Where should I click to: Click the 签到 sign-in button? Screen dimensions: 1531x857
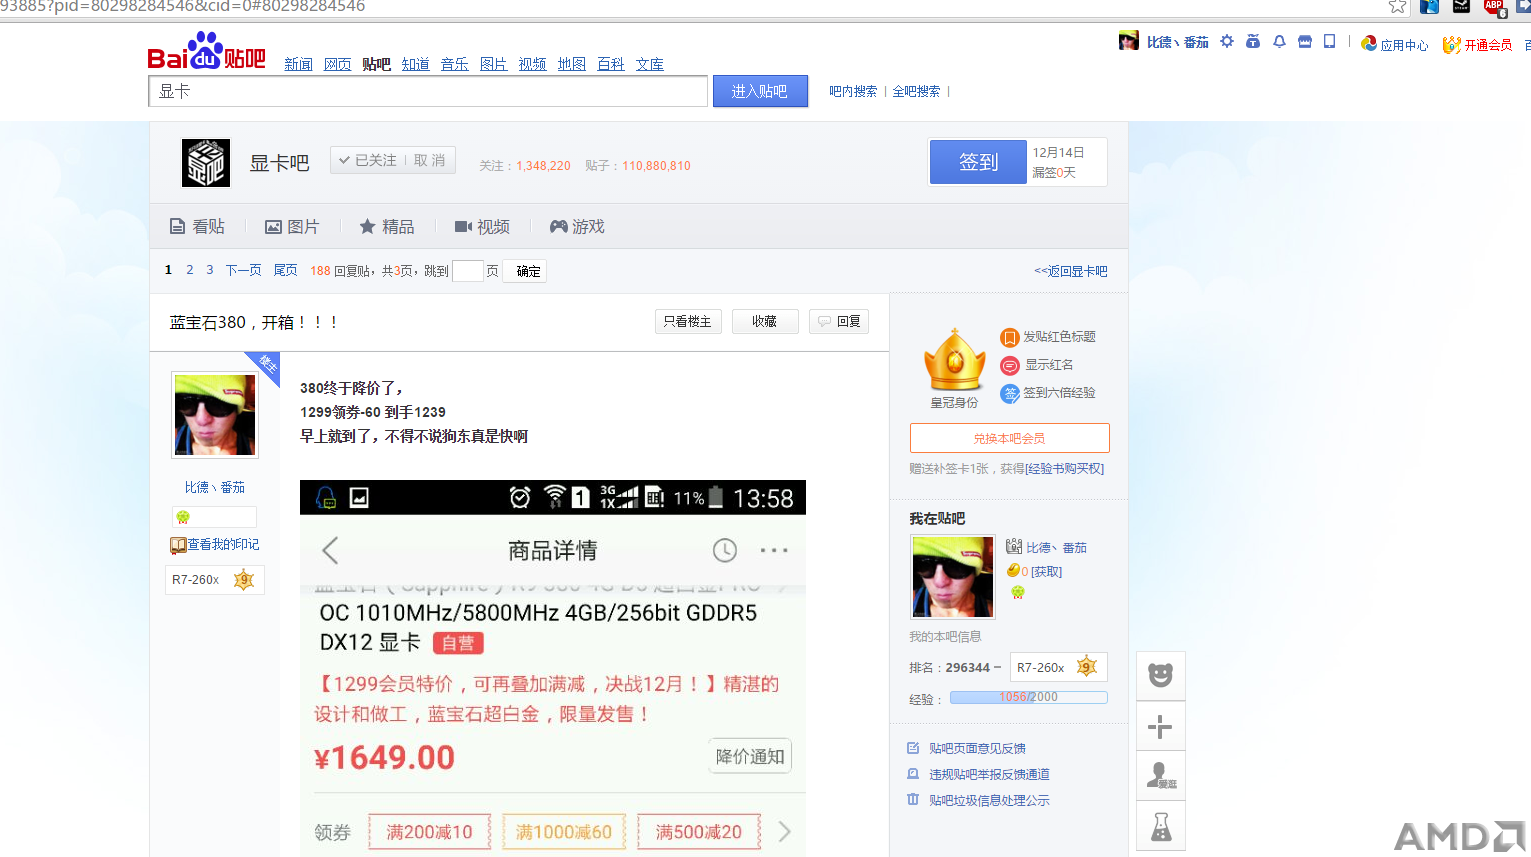point(978,162)
